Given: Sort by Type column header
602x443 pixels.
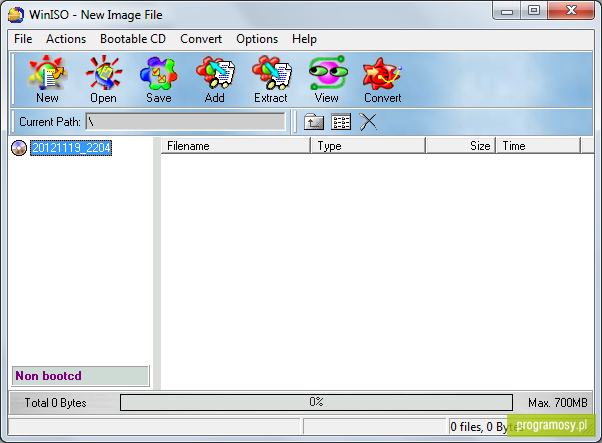Looking at the screenshot, I should click(368, 146).
